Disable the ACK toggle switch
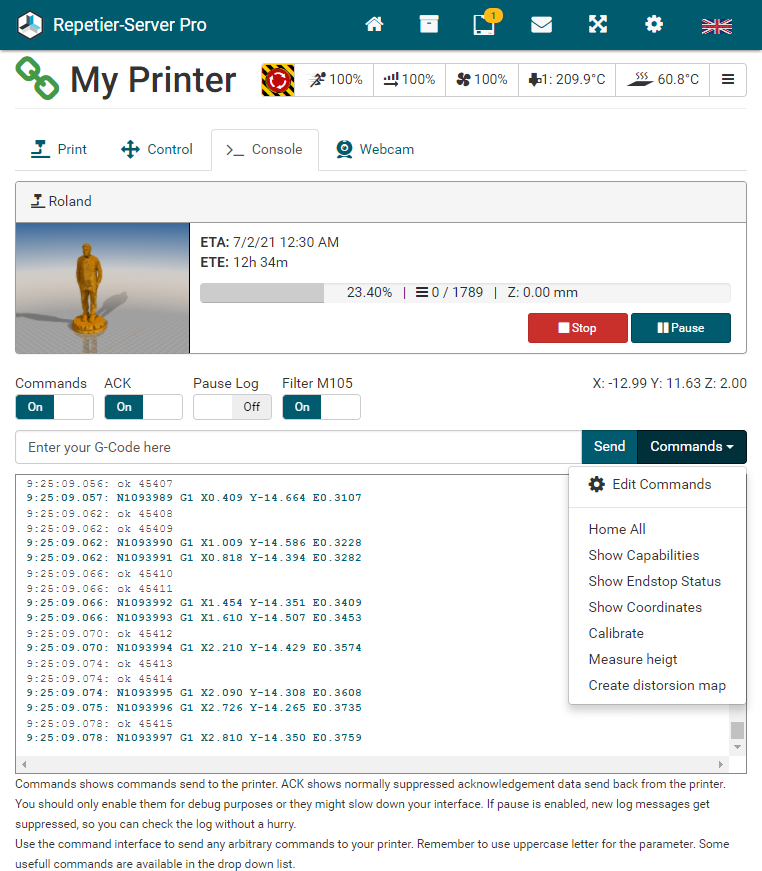The image size is (762, 871). pyautogui.click(x=143, y=407)
